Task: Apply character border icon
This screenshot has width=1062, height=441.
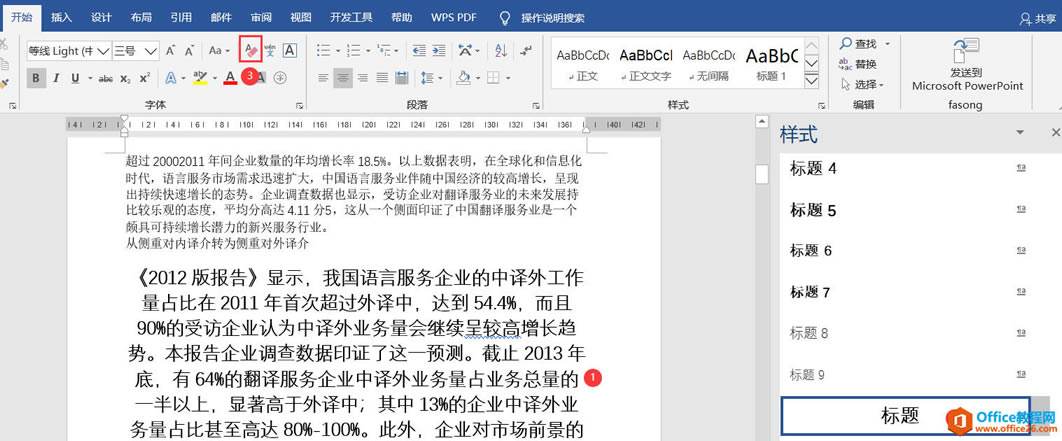Action: point(289,50)
